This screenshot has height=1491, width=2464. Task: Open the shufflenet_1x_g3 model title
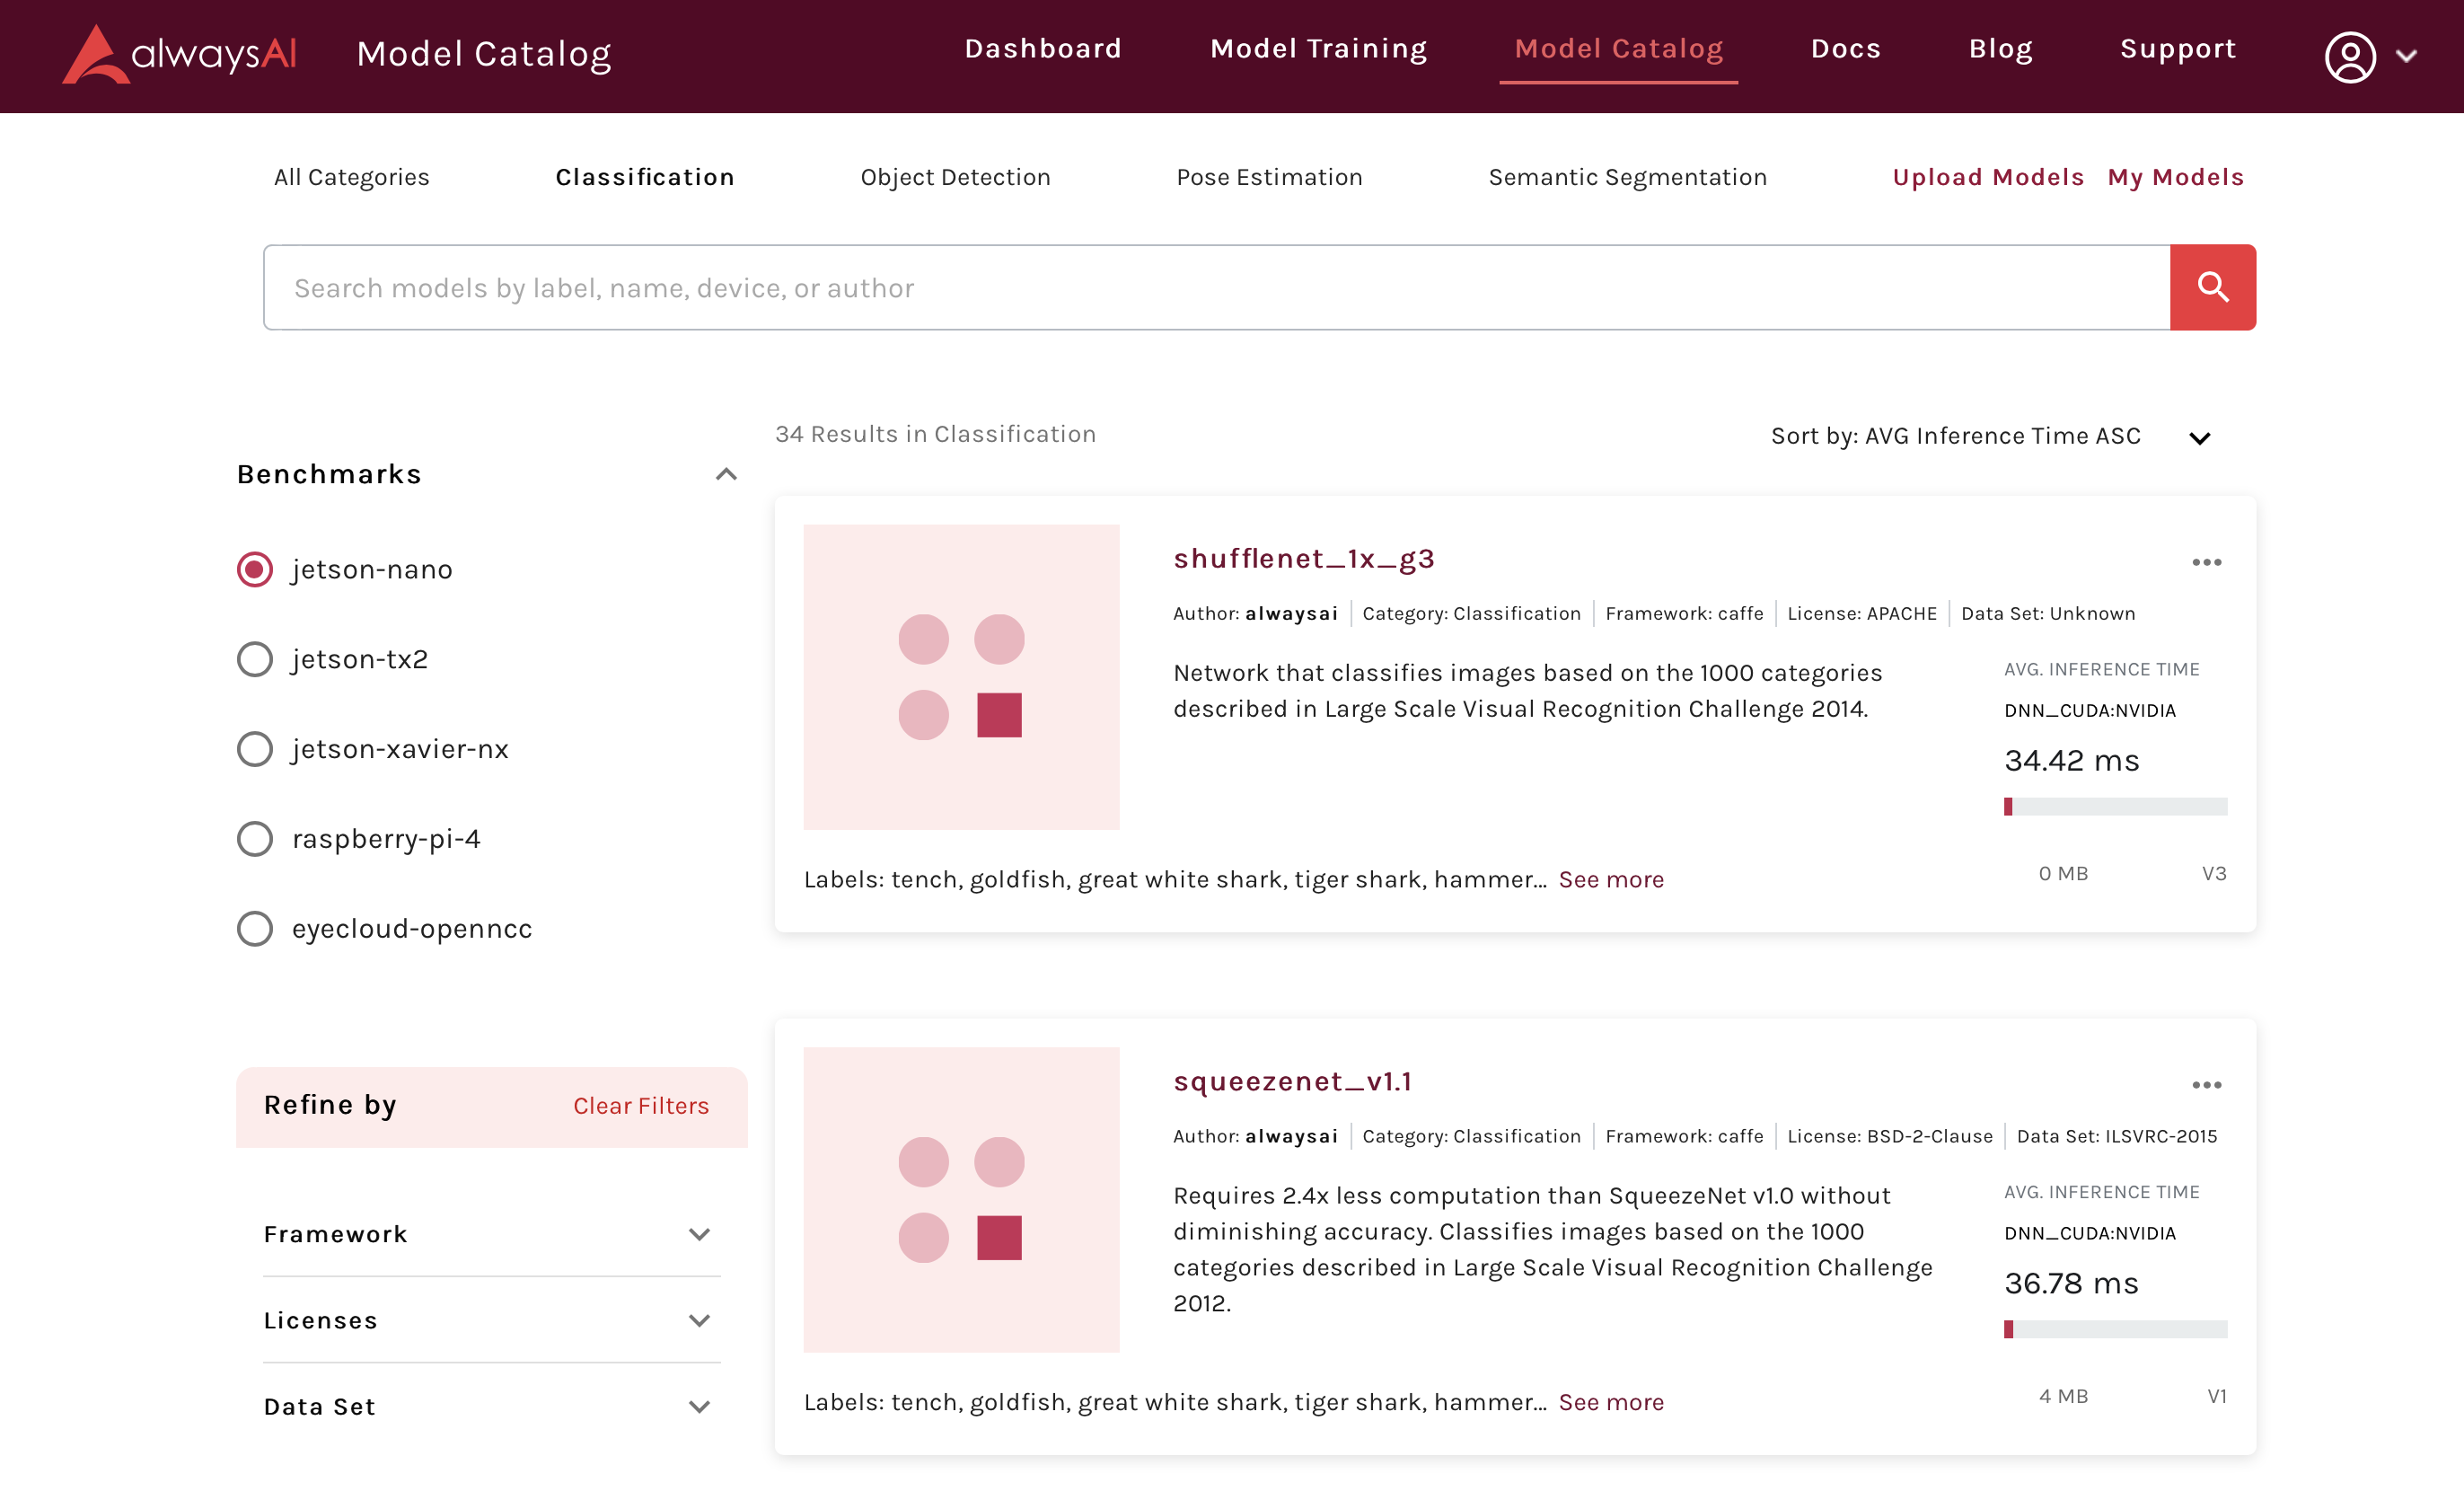1303,558
